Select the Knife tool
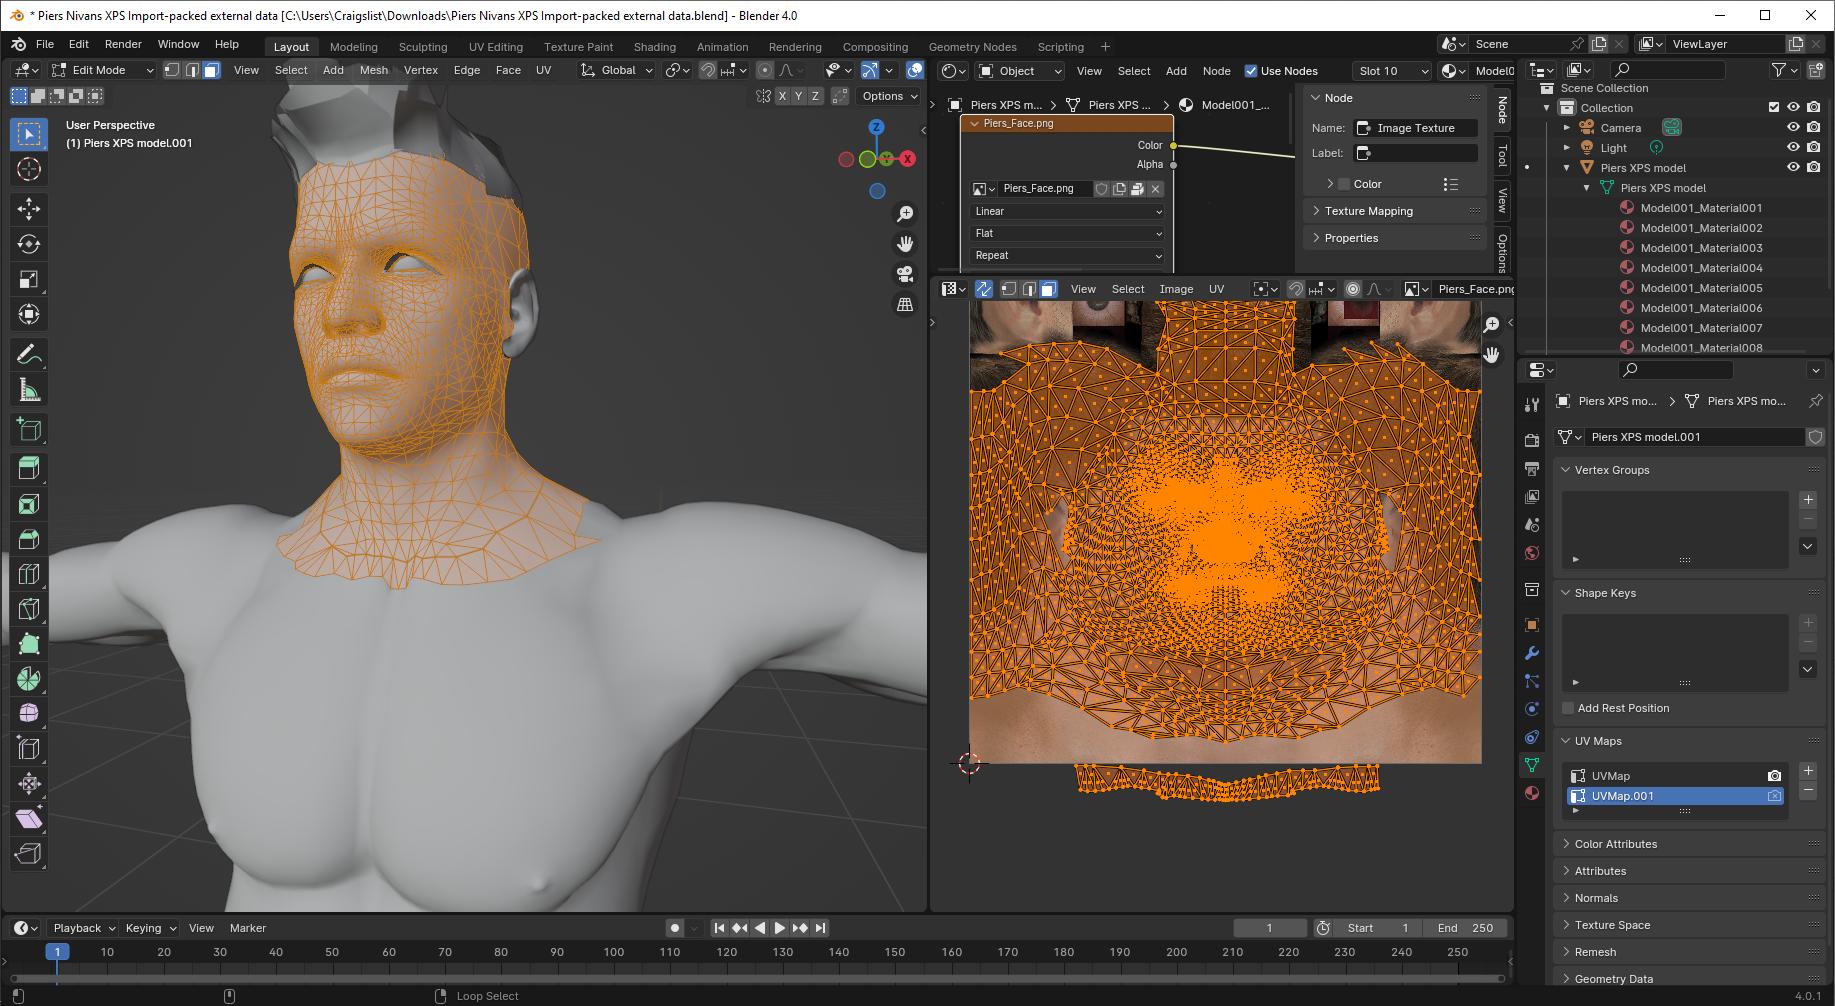 point(29,609)
